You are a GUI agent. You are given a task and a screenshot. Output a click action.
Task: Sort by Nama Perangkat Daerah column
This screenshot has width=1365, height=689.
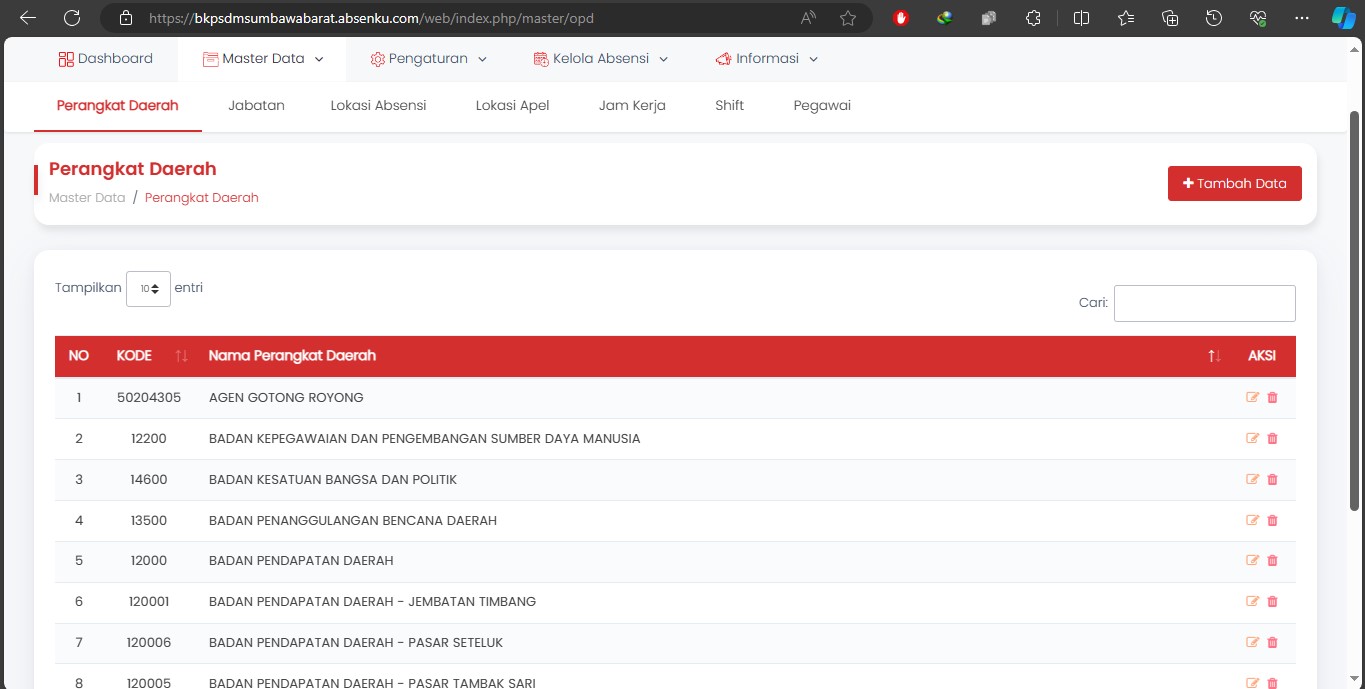[x=1214, y=356]
